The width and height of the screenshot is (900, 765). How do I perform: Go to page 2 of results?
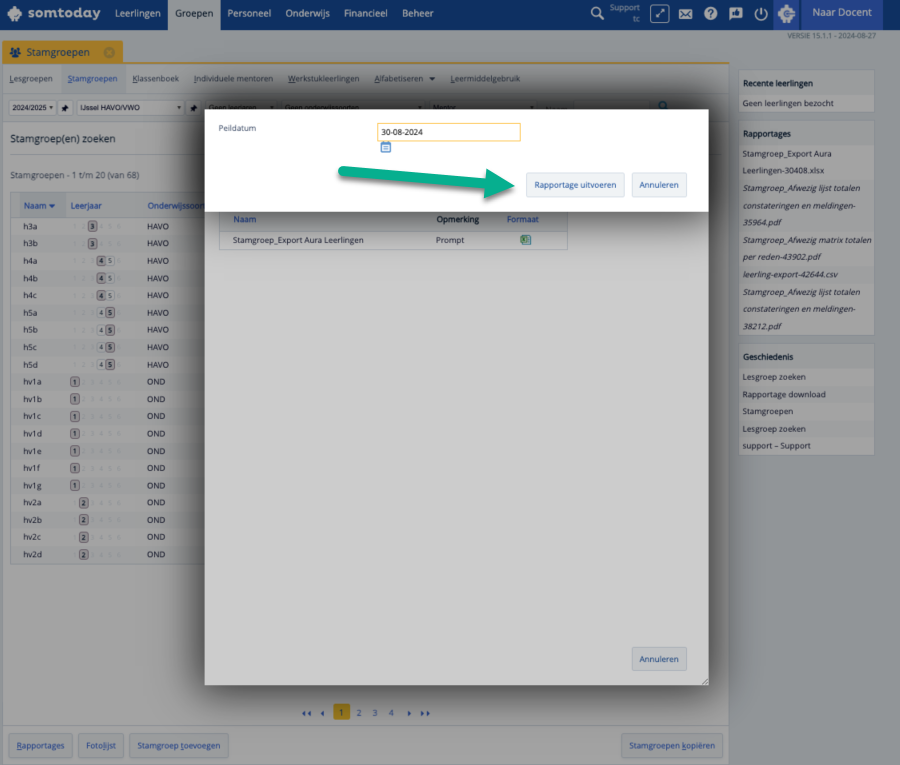coord(358,712)
